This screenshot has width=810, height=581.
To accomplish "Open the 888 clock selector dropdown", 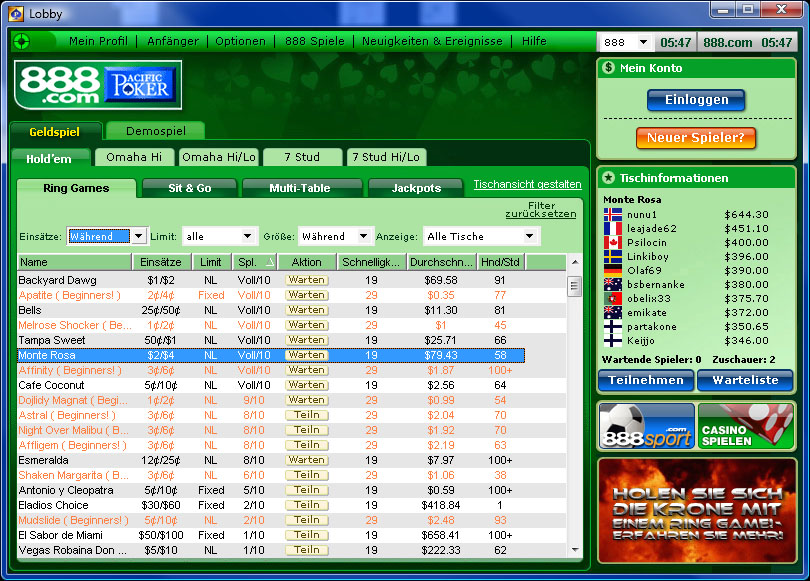I will [x=643, y=42].
